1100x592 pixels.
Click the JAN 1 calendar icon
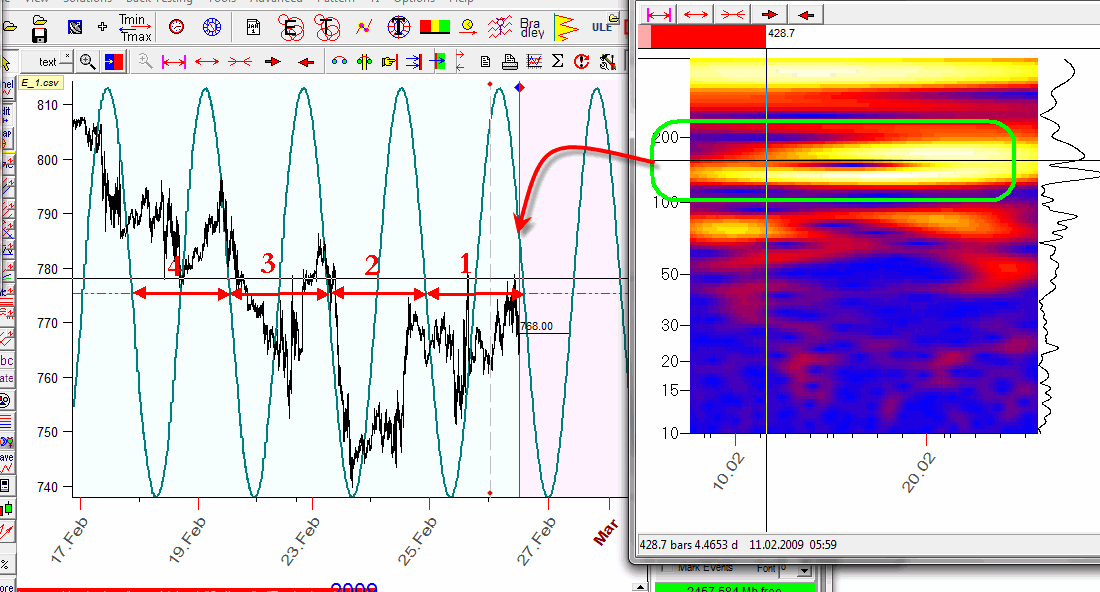pos(253,27)
